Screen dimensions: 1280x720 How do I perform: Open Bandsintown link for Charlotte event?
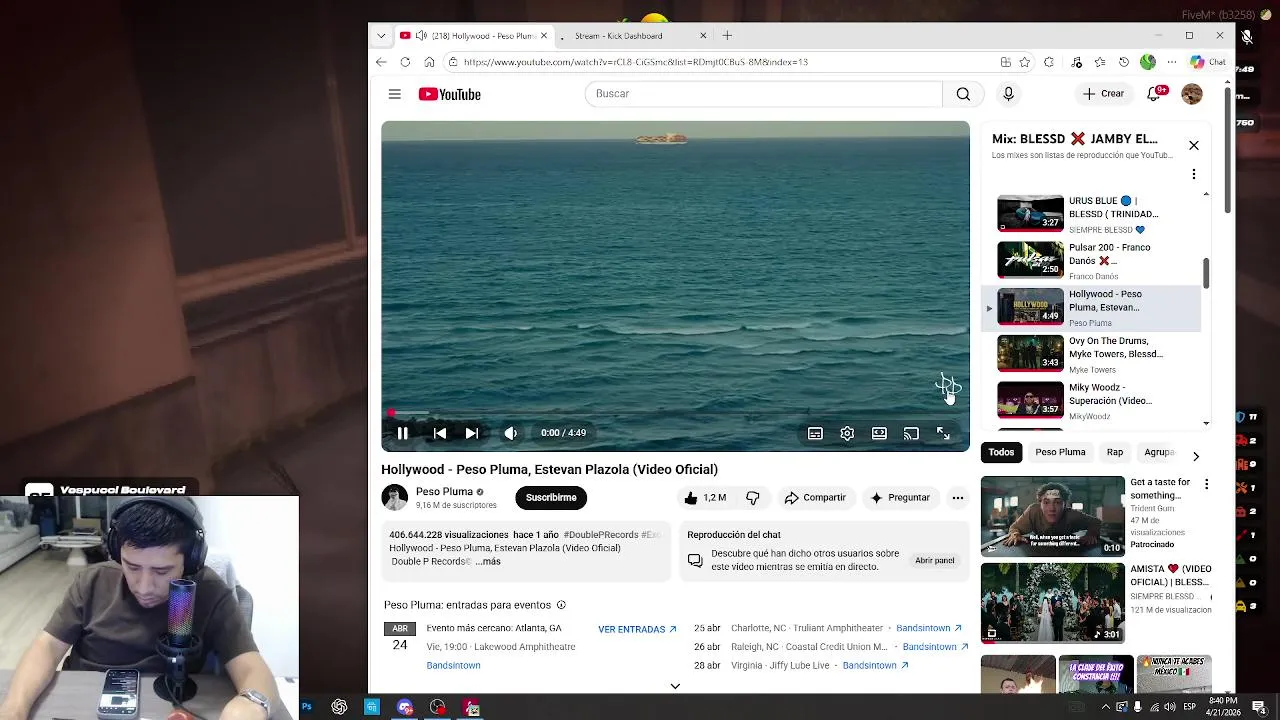coord(928,628)
